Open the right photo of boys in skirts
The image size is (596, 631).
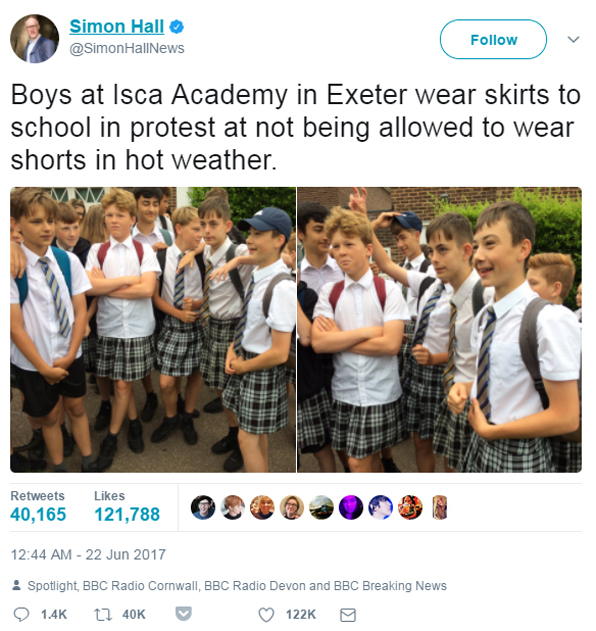click(439, 330)
